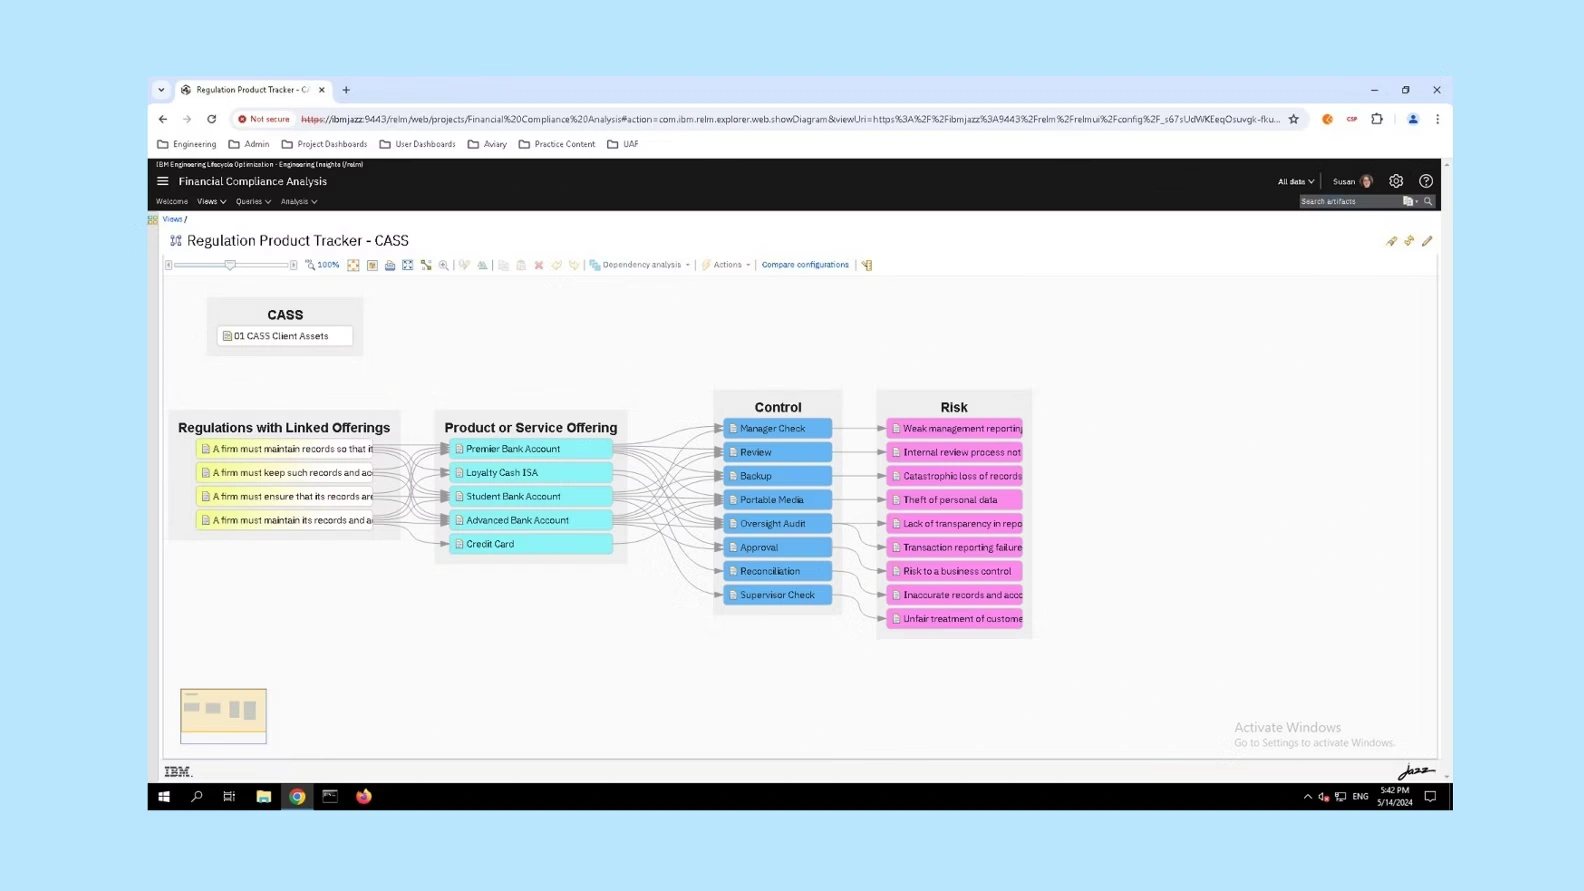The height and width of the screenshot is (891, 1584).
Task: Click the print diagram icon
Action: tap(390, 265)
